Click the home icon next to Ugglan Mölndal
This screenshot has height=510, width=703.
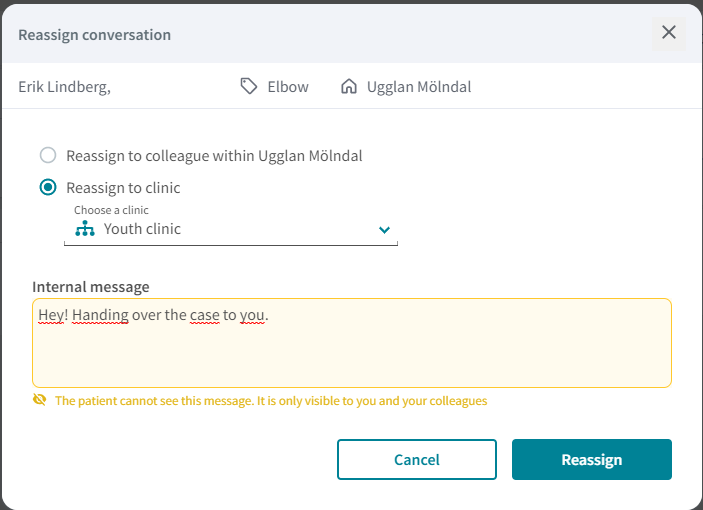349,86
